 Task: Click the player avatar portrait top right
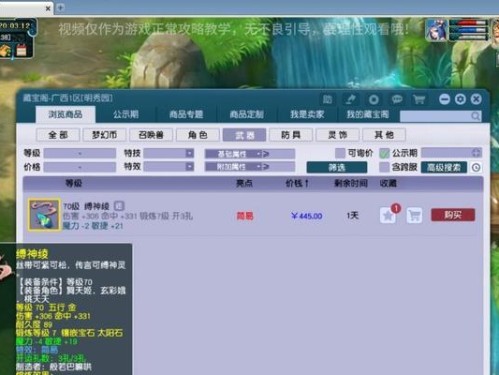click(x=436, y=30)
